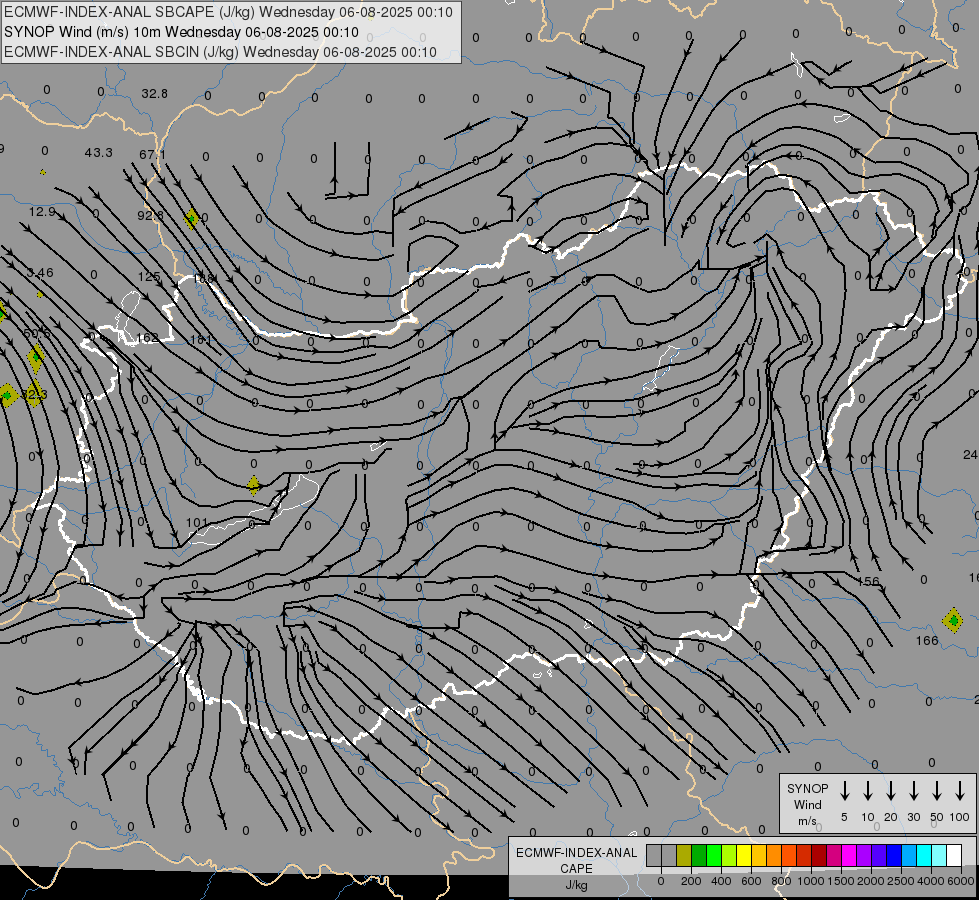Click the map value 43.3
This screenshot has height=900, width=979.
tap(99, 152)
